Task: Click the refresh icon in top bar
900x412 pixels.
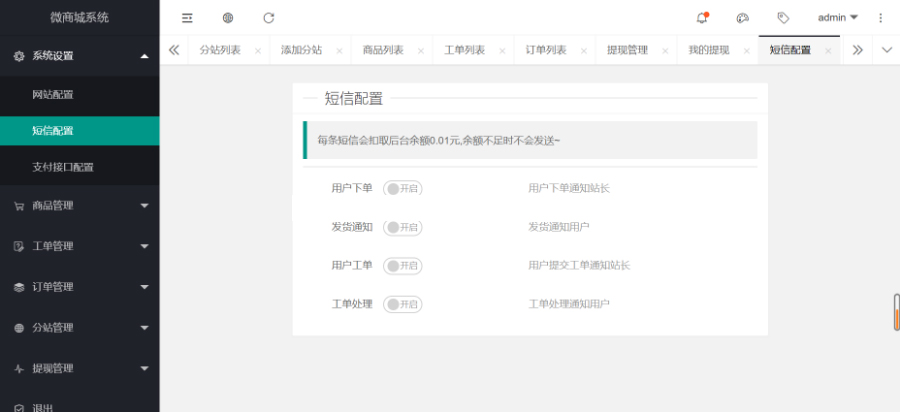Action: coord(268,18)
